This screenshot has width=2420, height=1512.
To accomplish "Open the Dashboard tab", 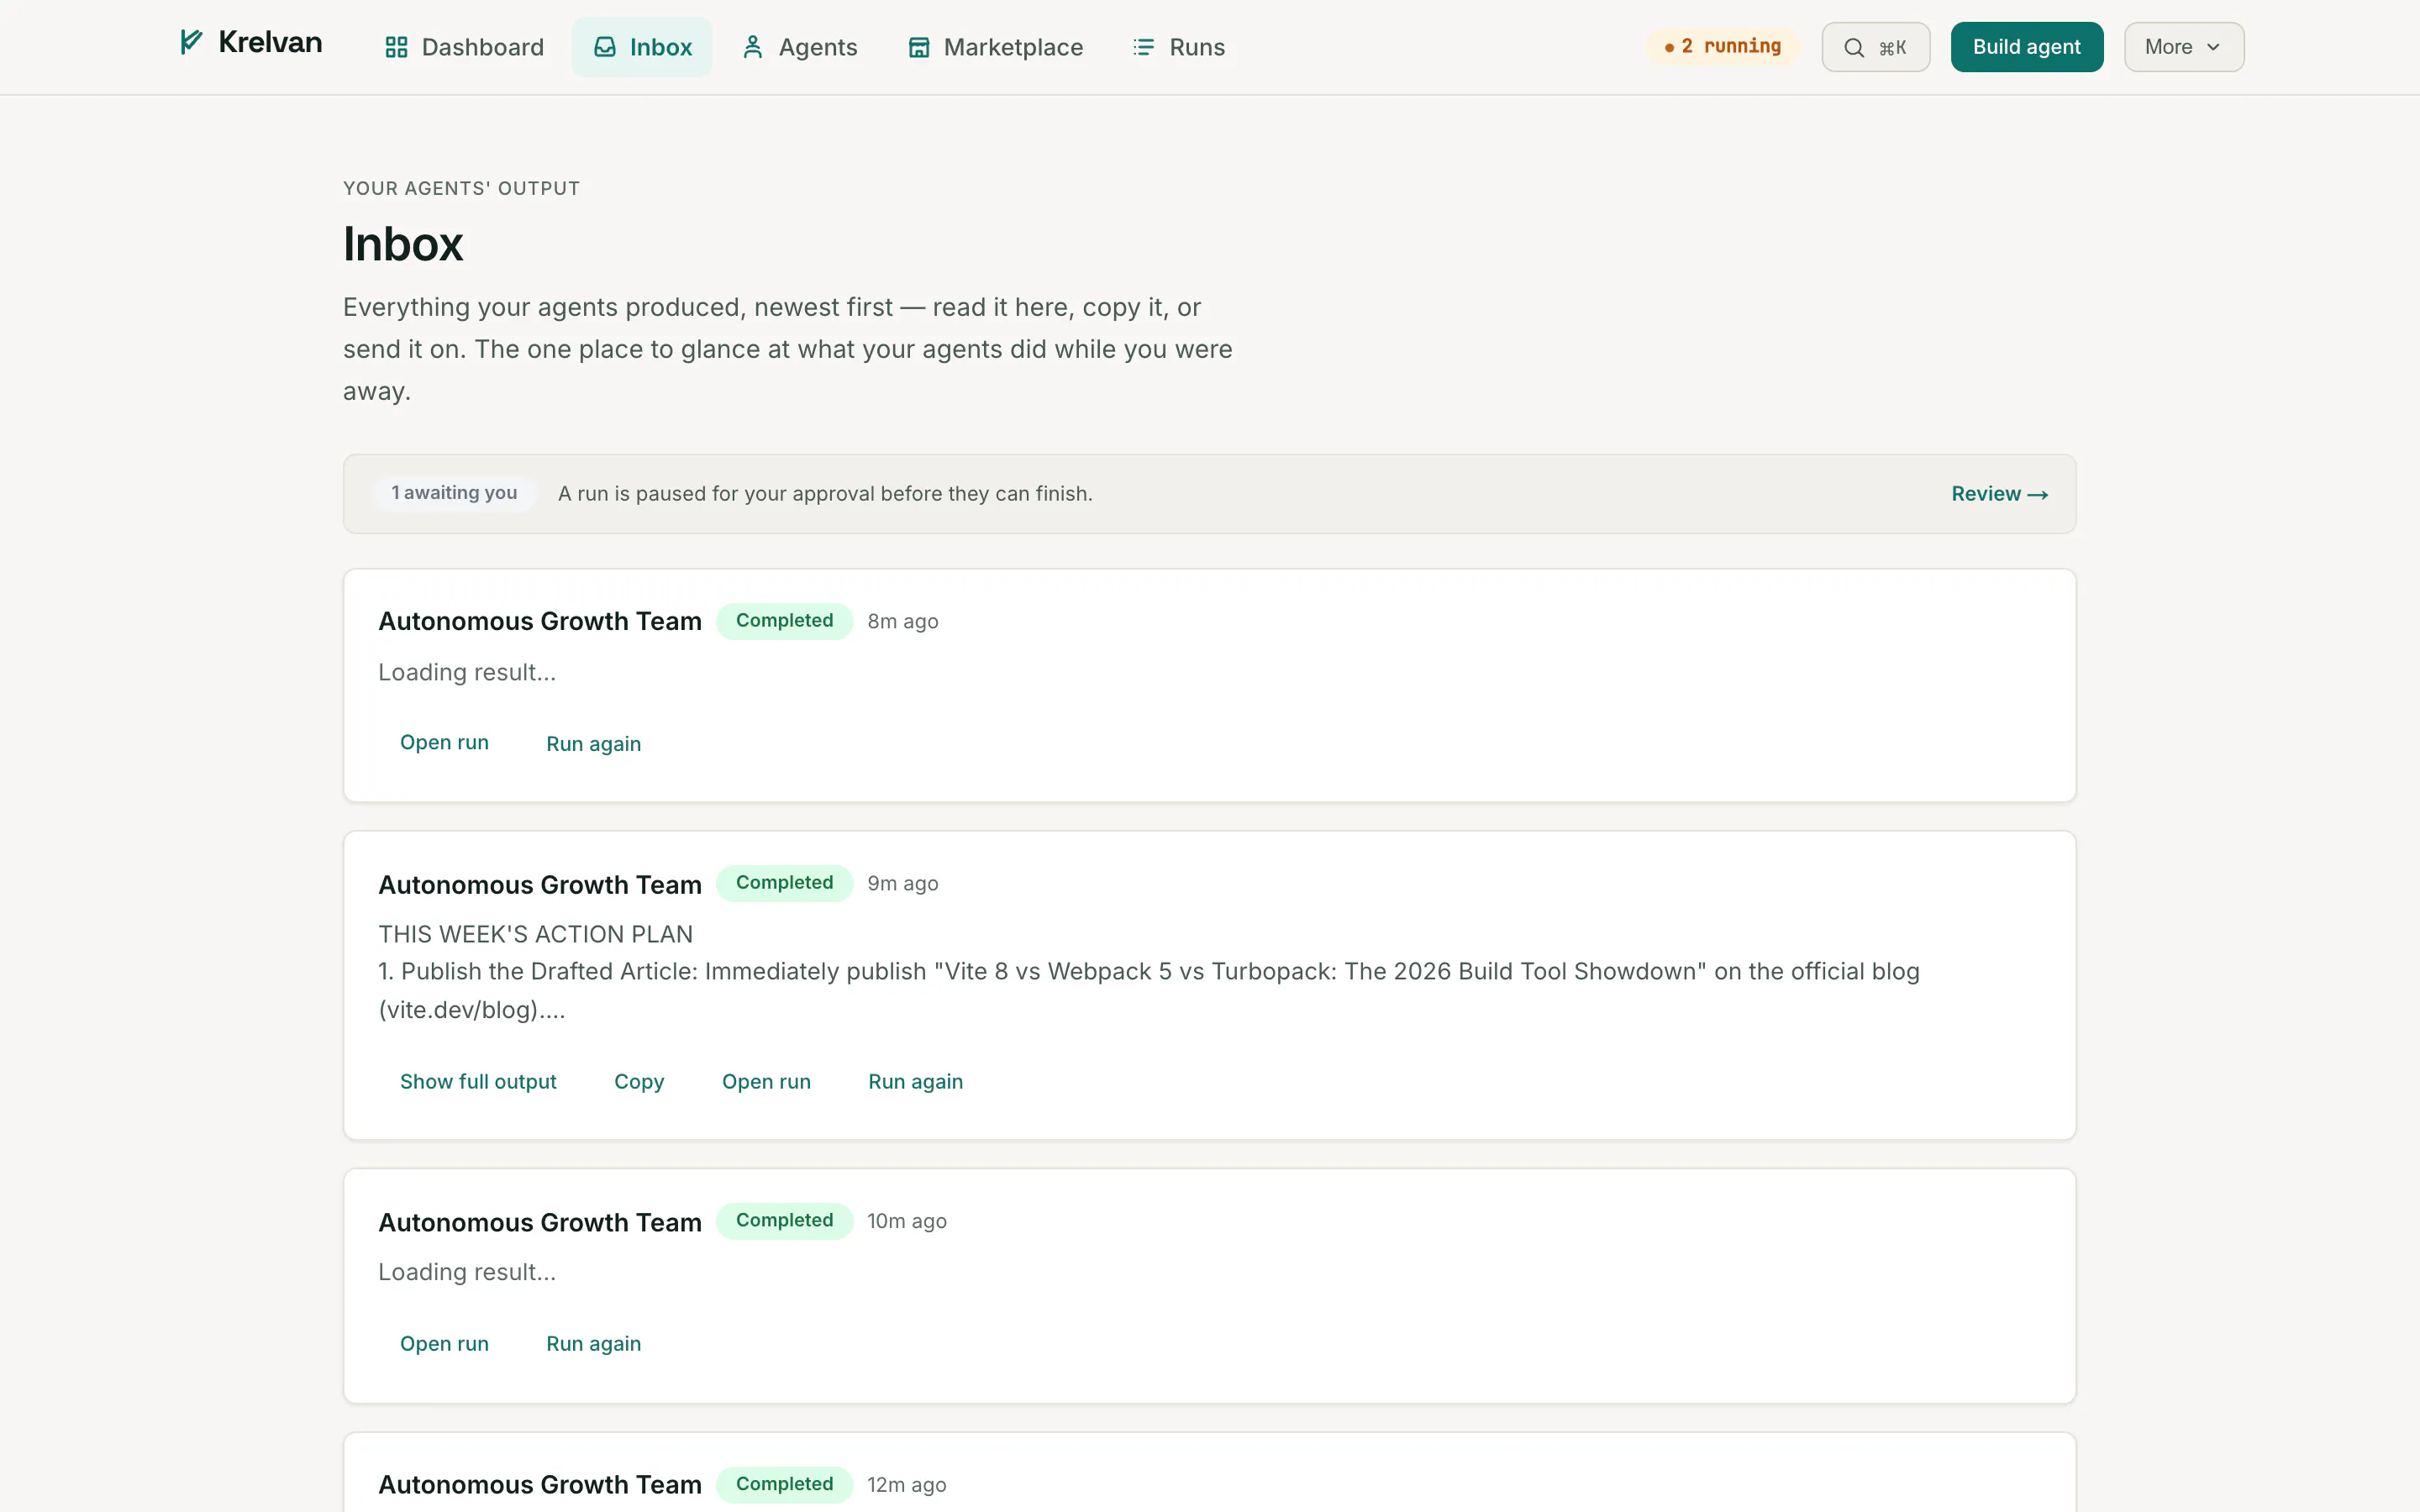I will (x=465, y=47).
